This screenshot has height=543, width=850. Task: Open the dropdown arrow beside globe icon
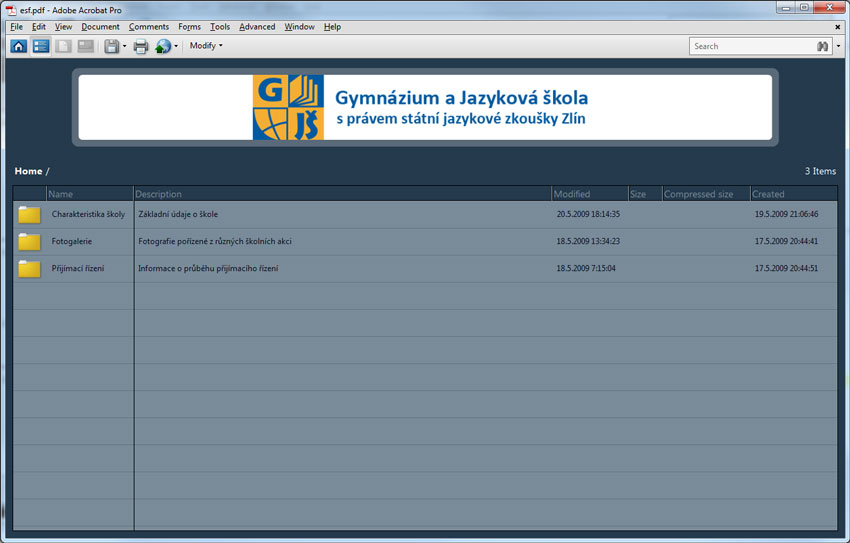[176, 46]
